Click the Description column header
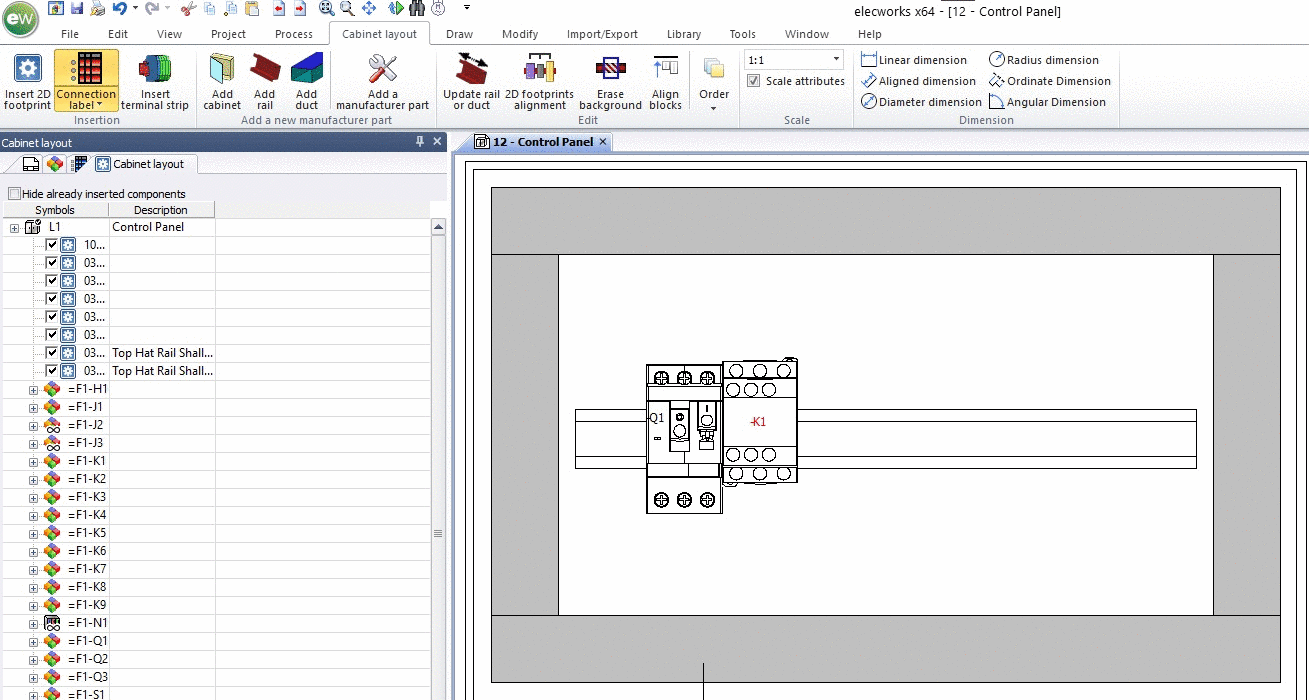The width and height of the screenshot is (1309, 700). 161,210
